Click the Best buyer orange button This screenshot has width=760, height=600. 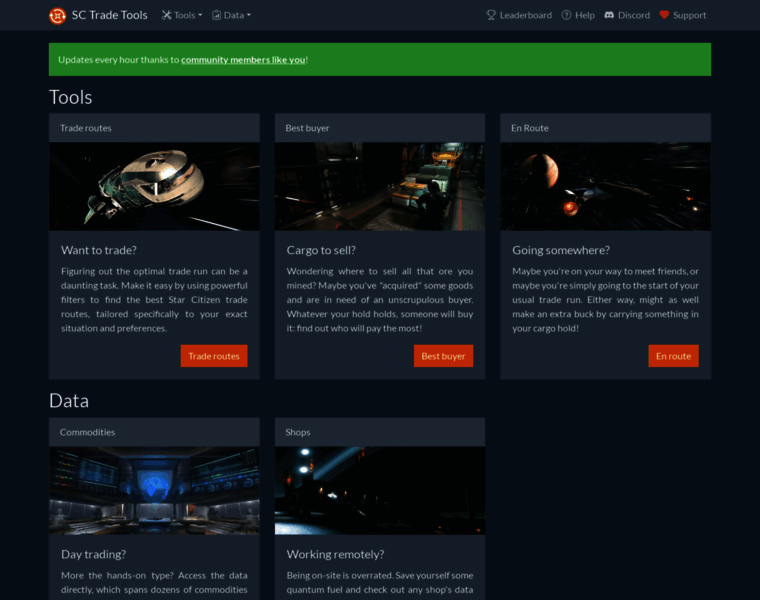pyautogui.click(x=443, y=356)
